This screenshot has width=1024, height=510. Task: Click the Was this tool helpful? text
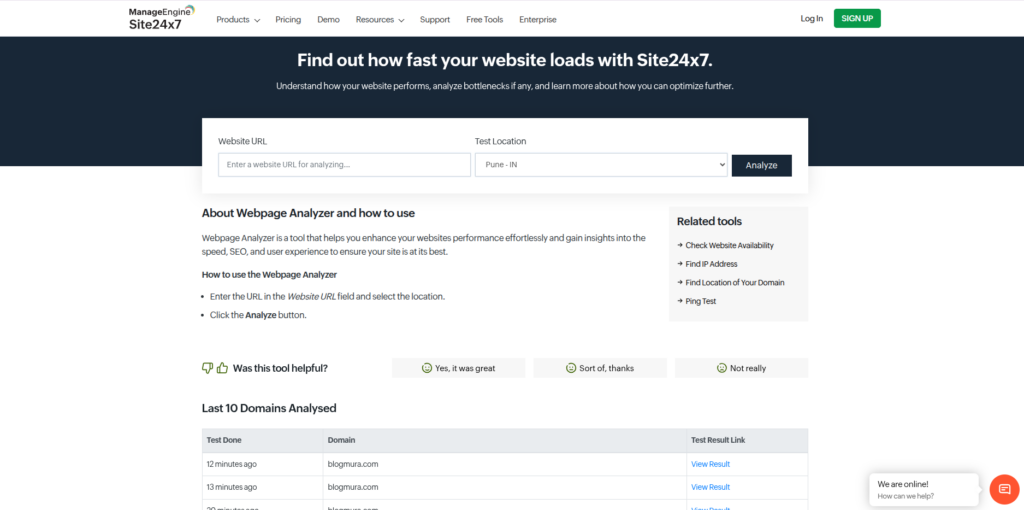[x=280, y=368]
